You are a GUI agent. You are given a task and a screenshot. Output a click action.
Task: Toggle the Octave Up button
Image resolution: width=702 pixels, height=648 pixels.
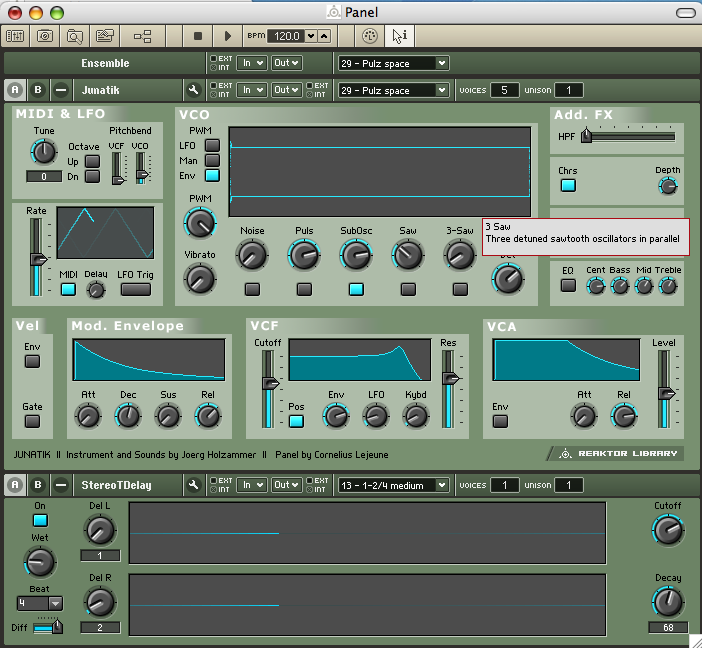(x=92, y=161)
